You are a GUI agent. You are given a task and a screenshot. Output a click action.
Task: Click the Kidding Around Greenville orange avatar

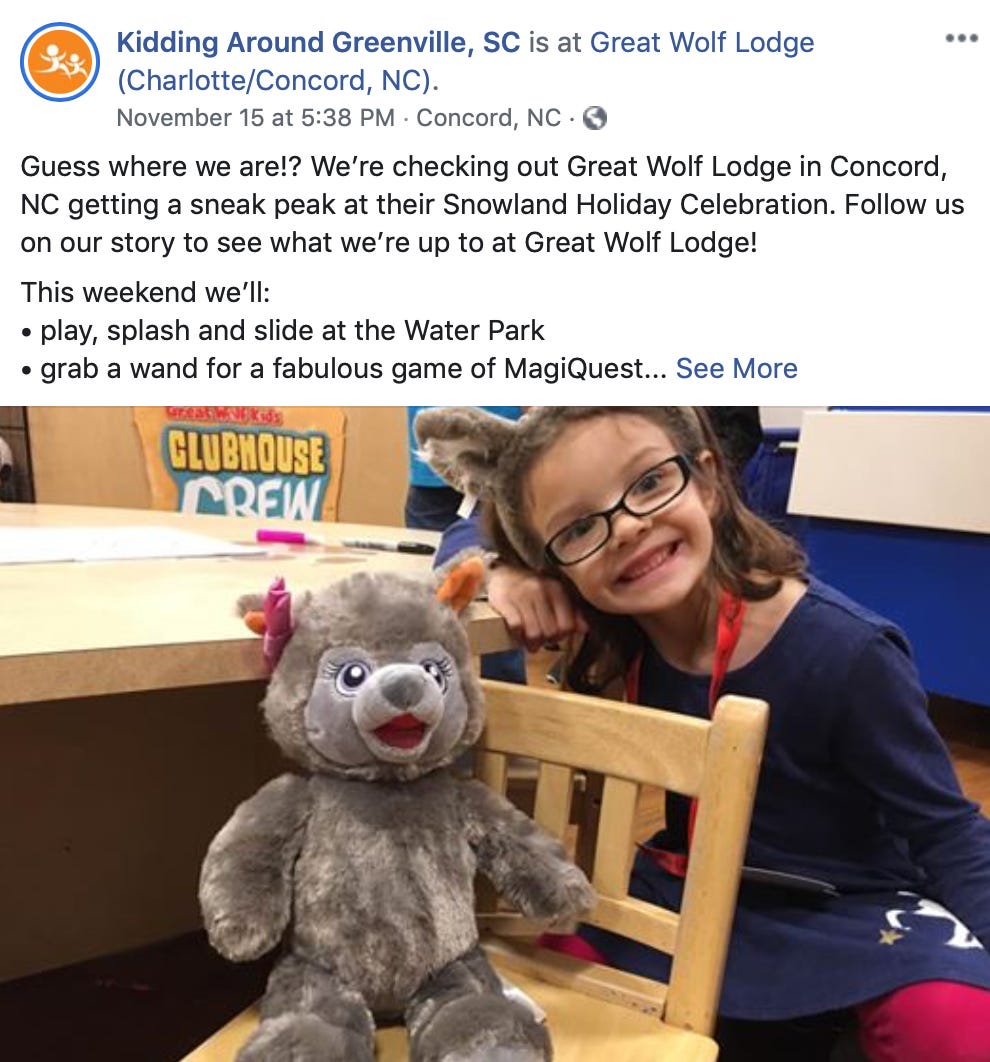pyautogui.click(x=60, y=62)
